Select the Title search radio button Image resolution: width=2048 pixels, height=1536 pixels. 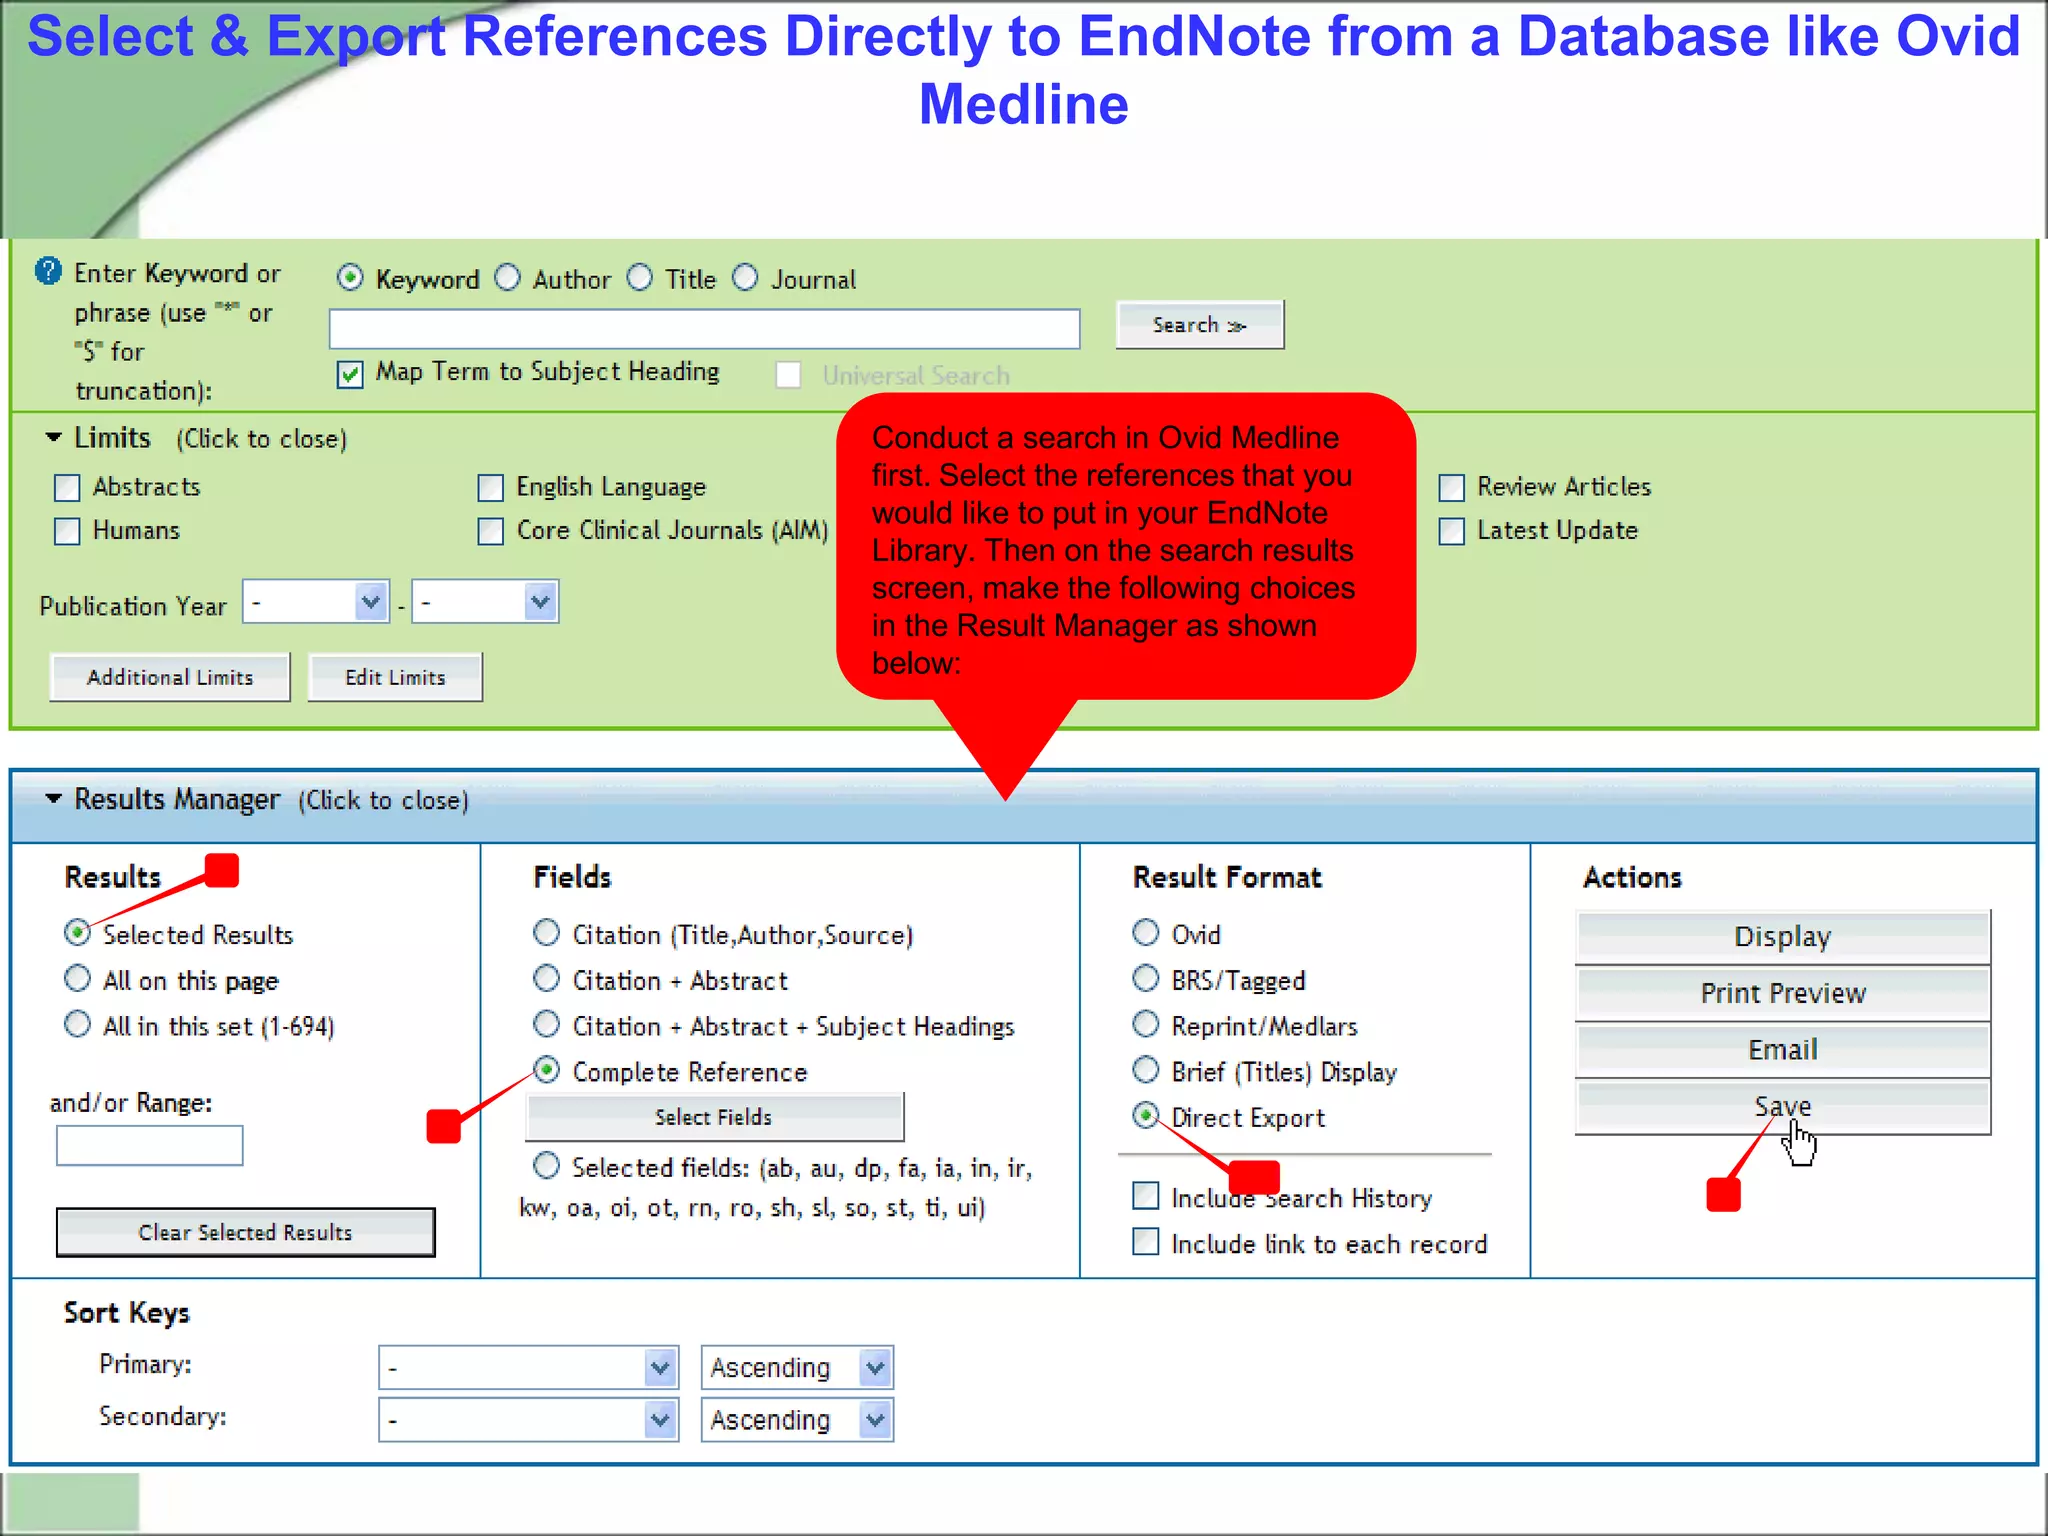(640, 277)
